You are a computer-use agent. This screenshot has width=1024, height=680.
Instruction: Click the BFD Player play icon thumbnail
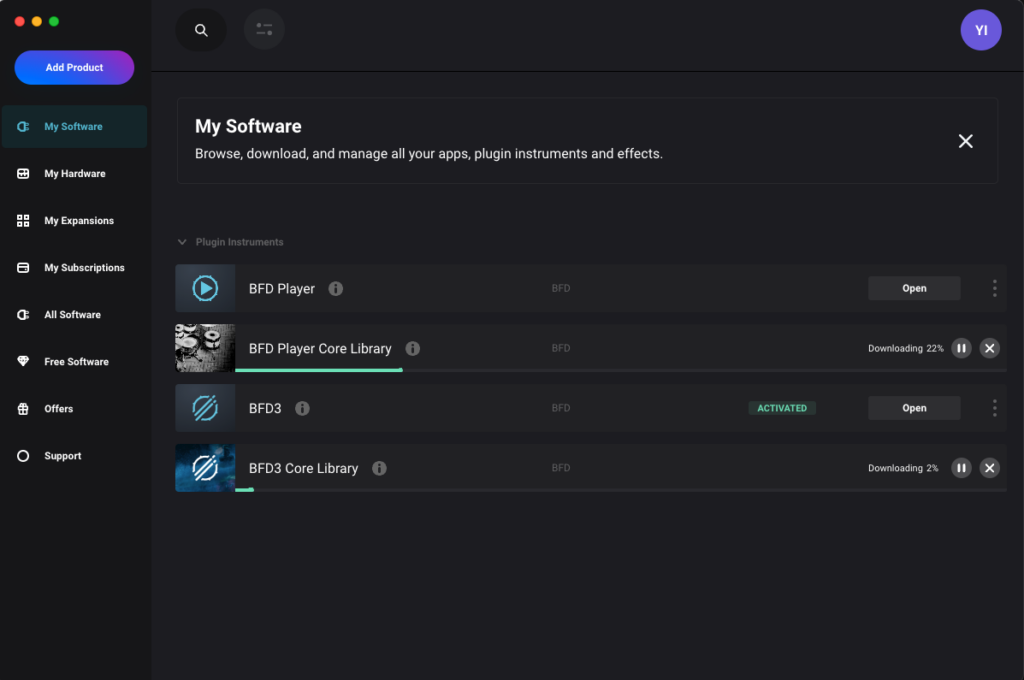point(205,288)
